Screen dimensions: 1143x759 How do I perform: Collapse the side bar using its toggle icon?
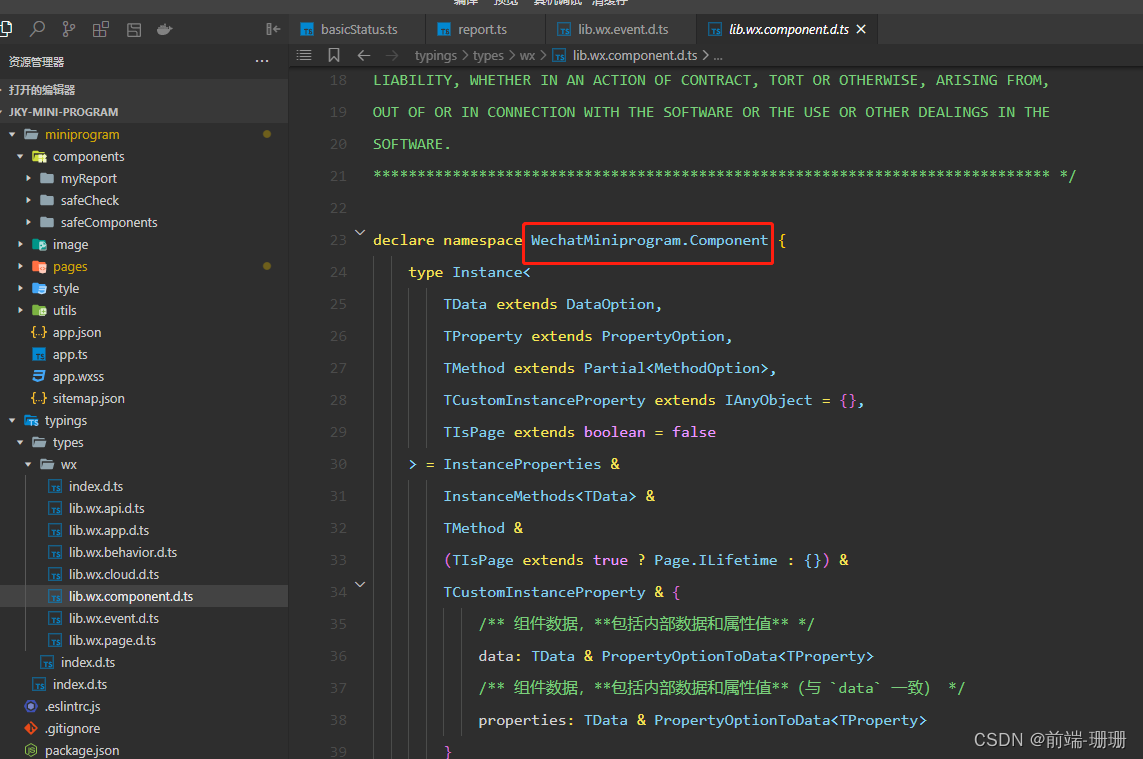[x=273, y=29]
